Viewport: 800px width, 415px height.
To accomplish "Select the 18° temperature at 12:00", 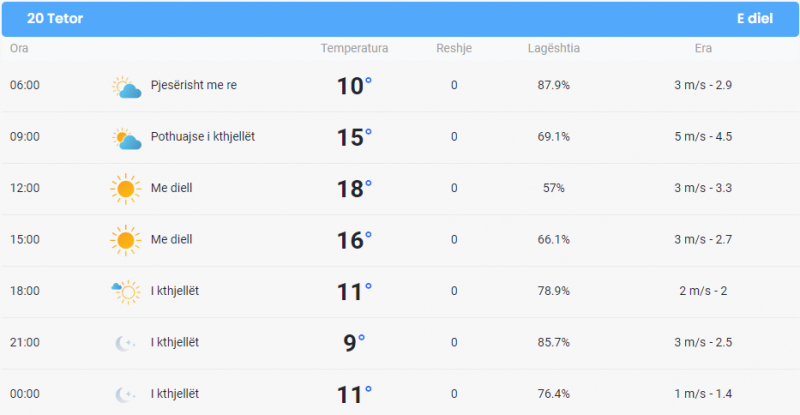I will pos(354,188).
